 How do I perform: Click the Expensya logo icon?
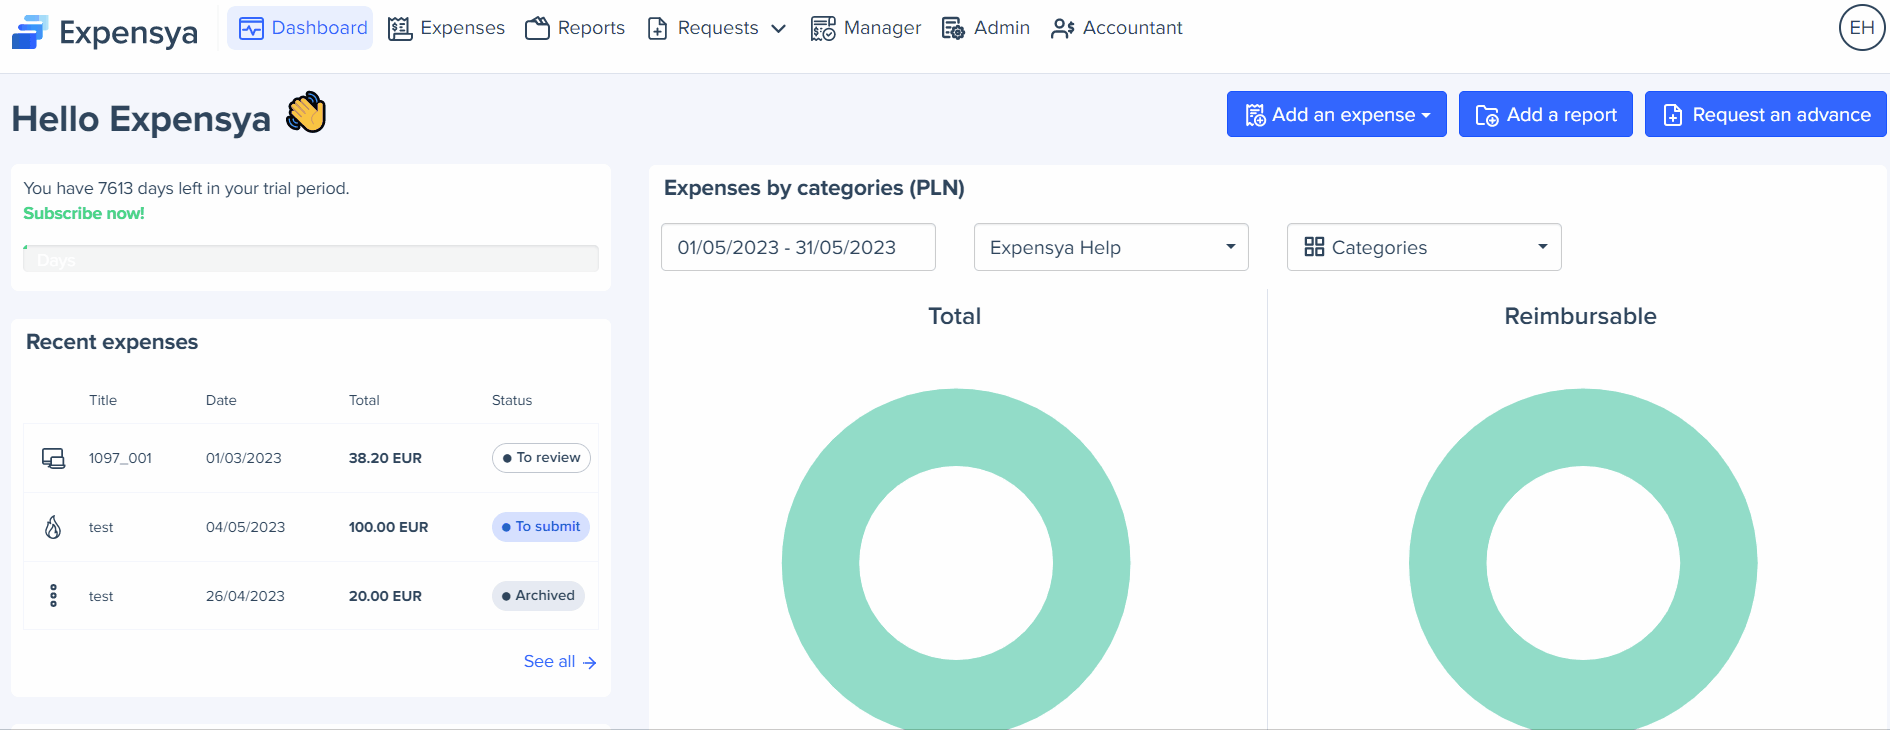click(30, 32)
